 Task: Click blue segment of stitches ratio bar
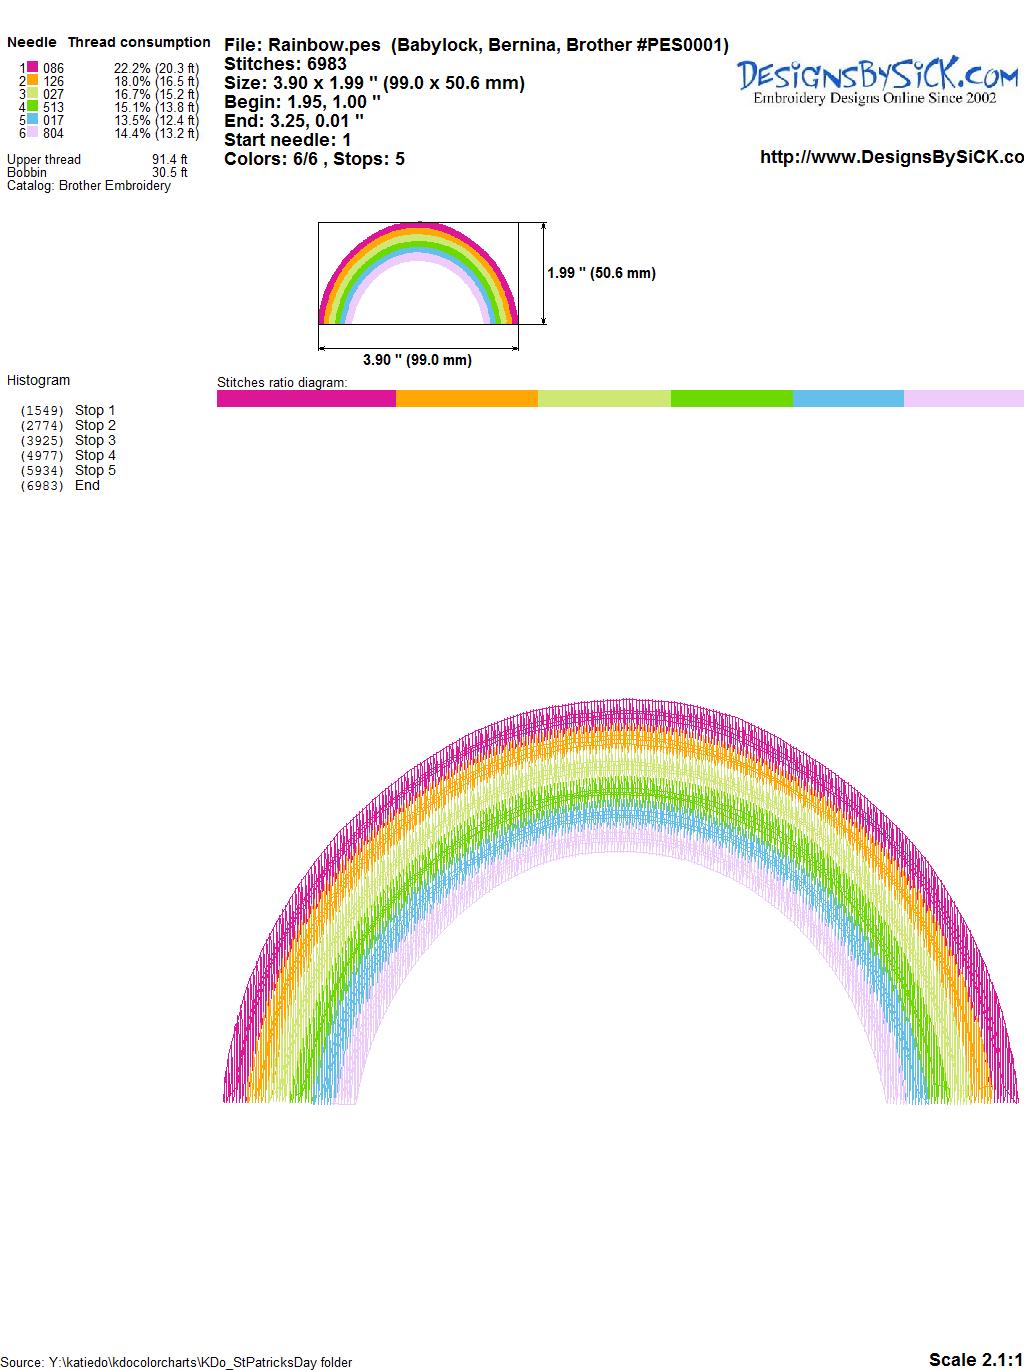coord(848,399)
